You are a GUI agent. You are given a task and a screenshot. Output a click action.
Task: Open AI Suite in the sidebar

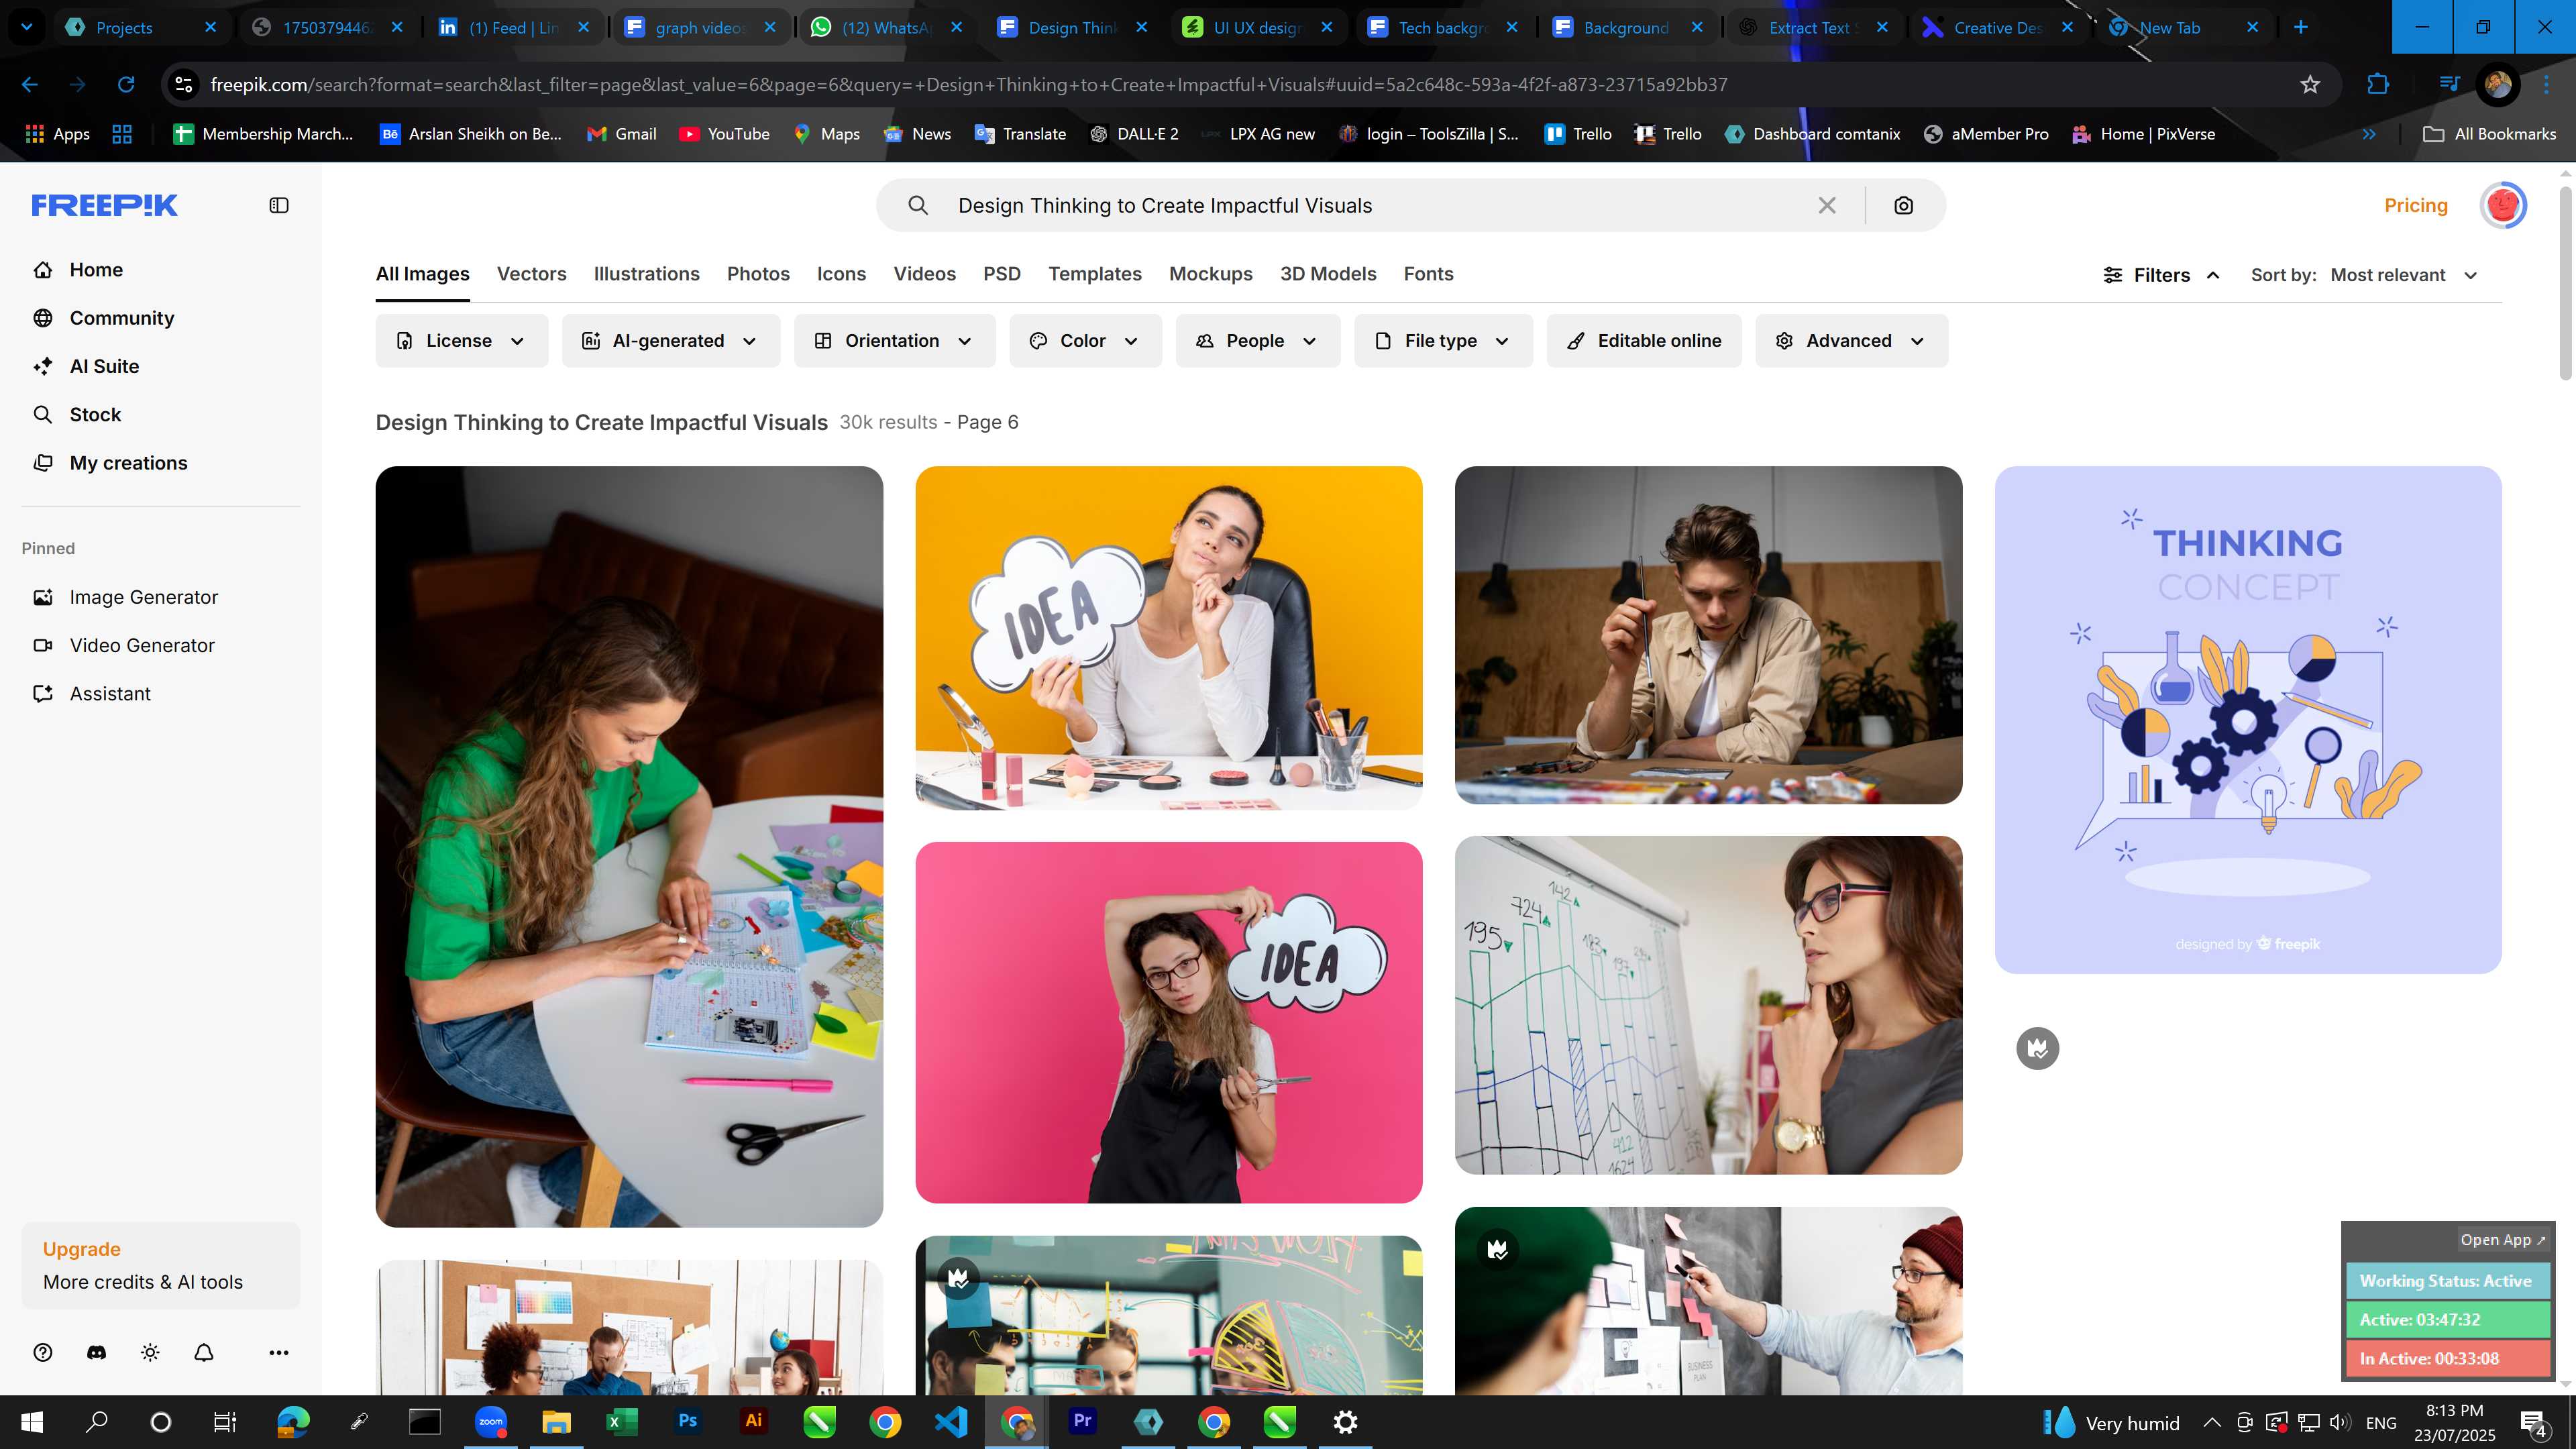click(104, 366)
